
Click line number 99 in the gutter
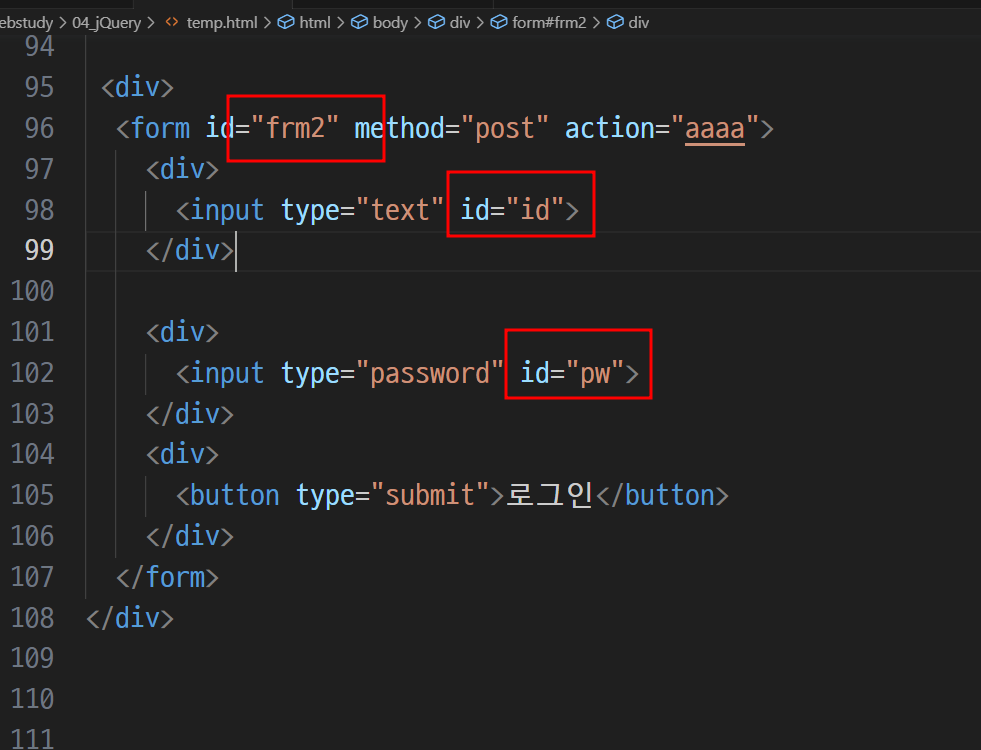click(x=39, y=250)
